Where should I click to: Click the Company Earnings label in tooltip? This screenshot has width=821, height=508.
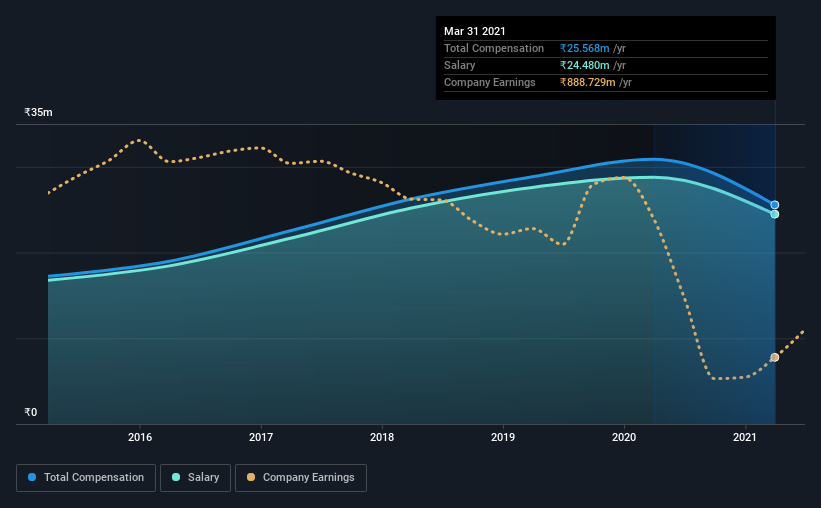coord(490,82)
